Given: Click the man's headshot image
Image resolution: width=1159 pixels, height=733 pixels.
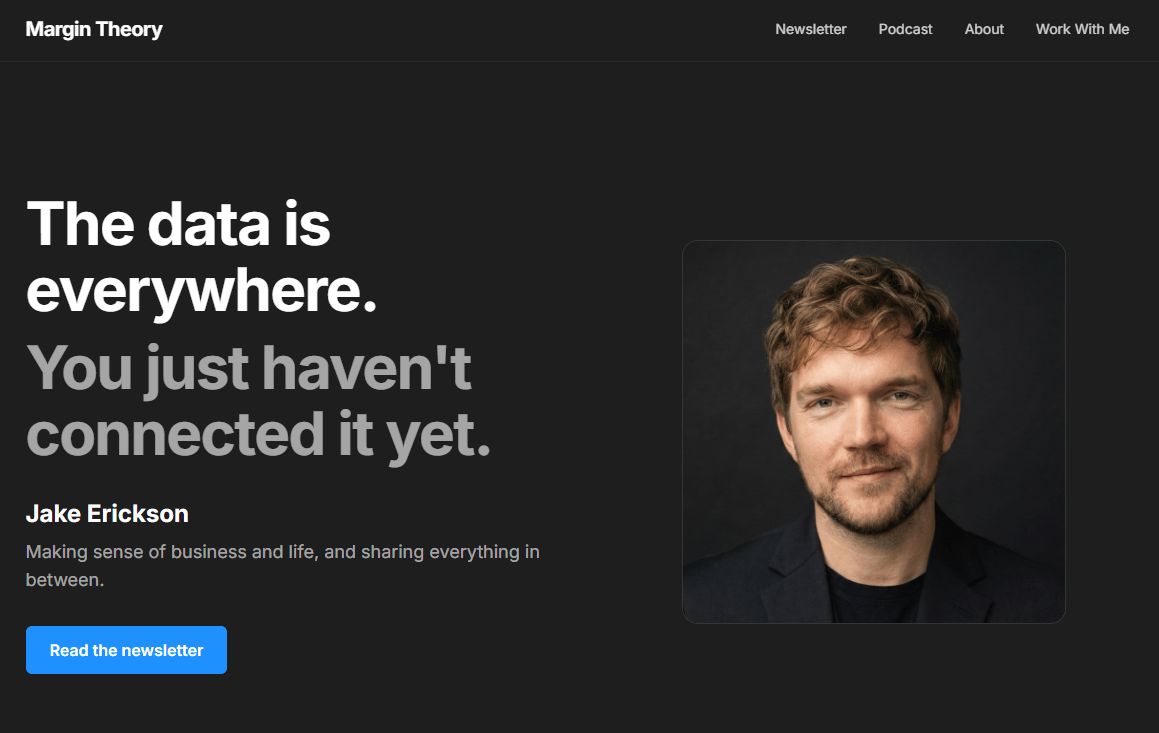Looking at the screenshot, I should tap(874, 432).
